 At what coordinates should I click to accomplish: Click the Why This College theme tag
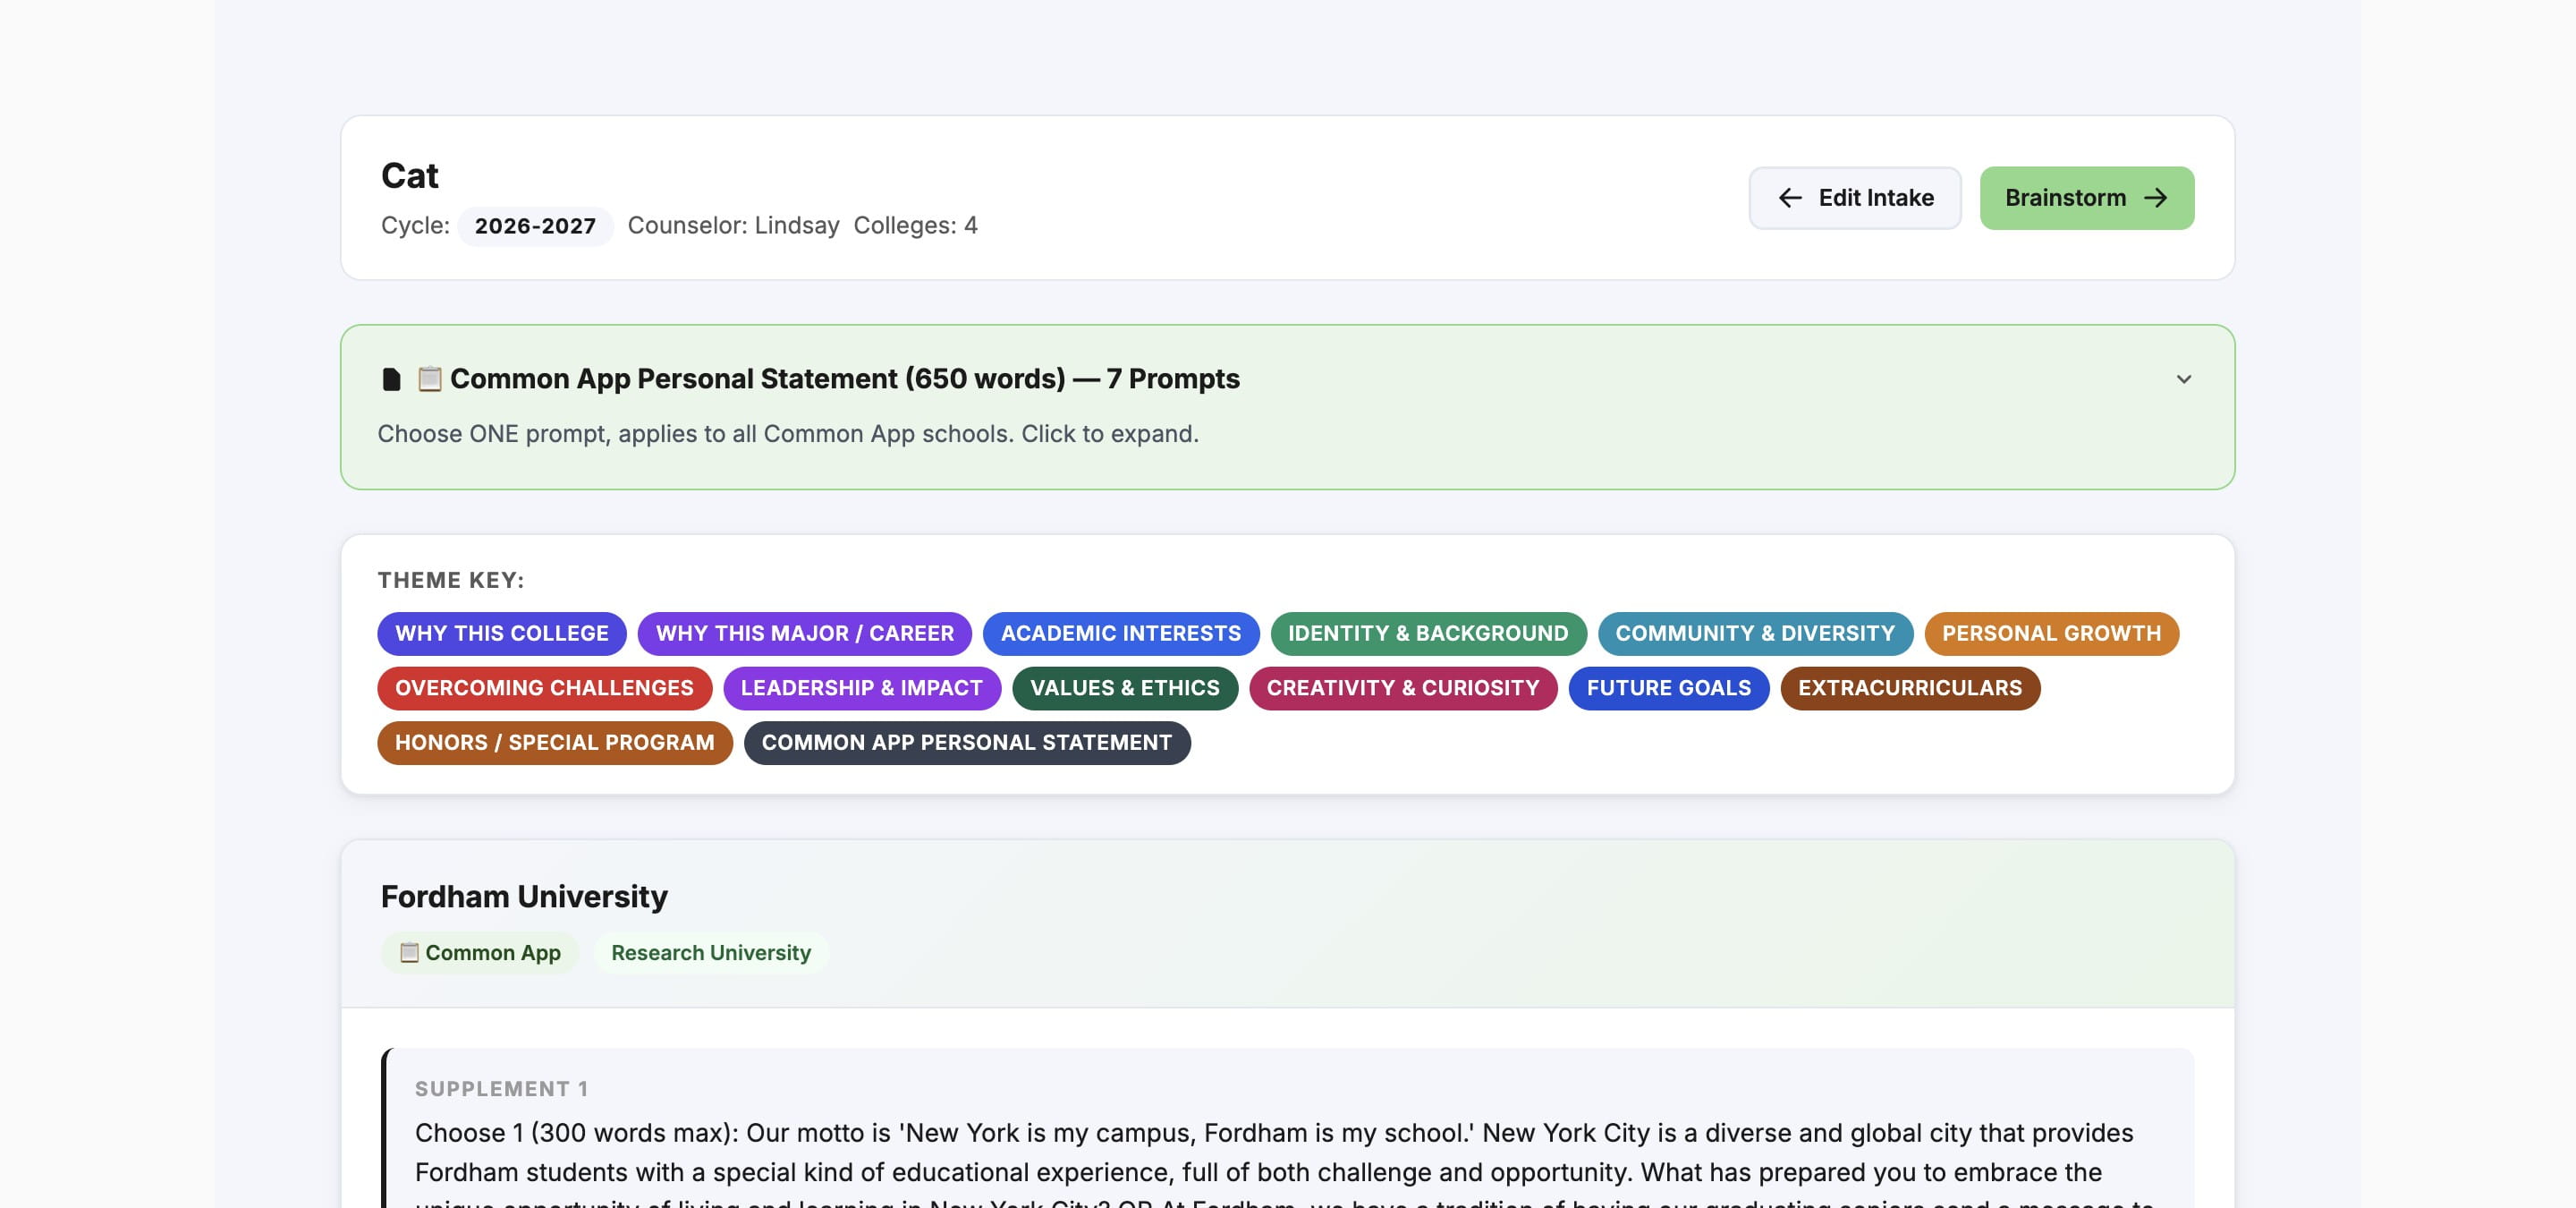tap(502, 634)
